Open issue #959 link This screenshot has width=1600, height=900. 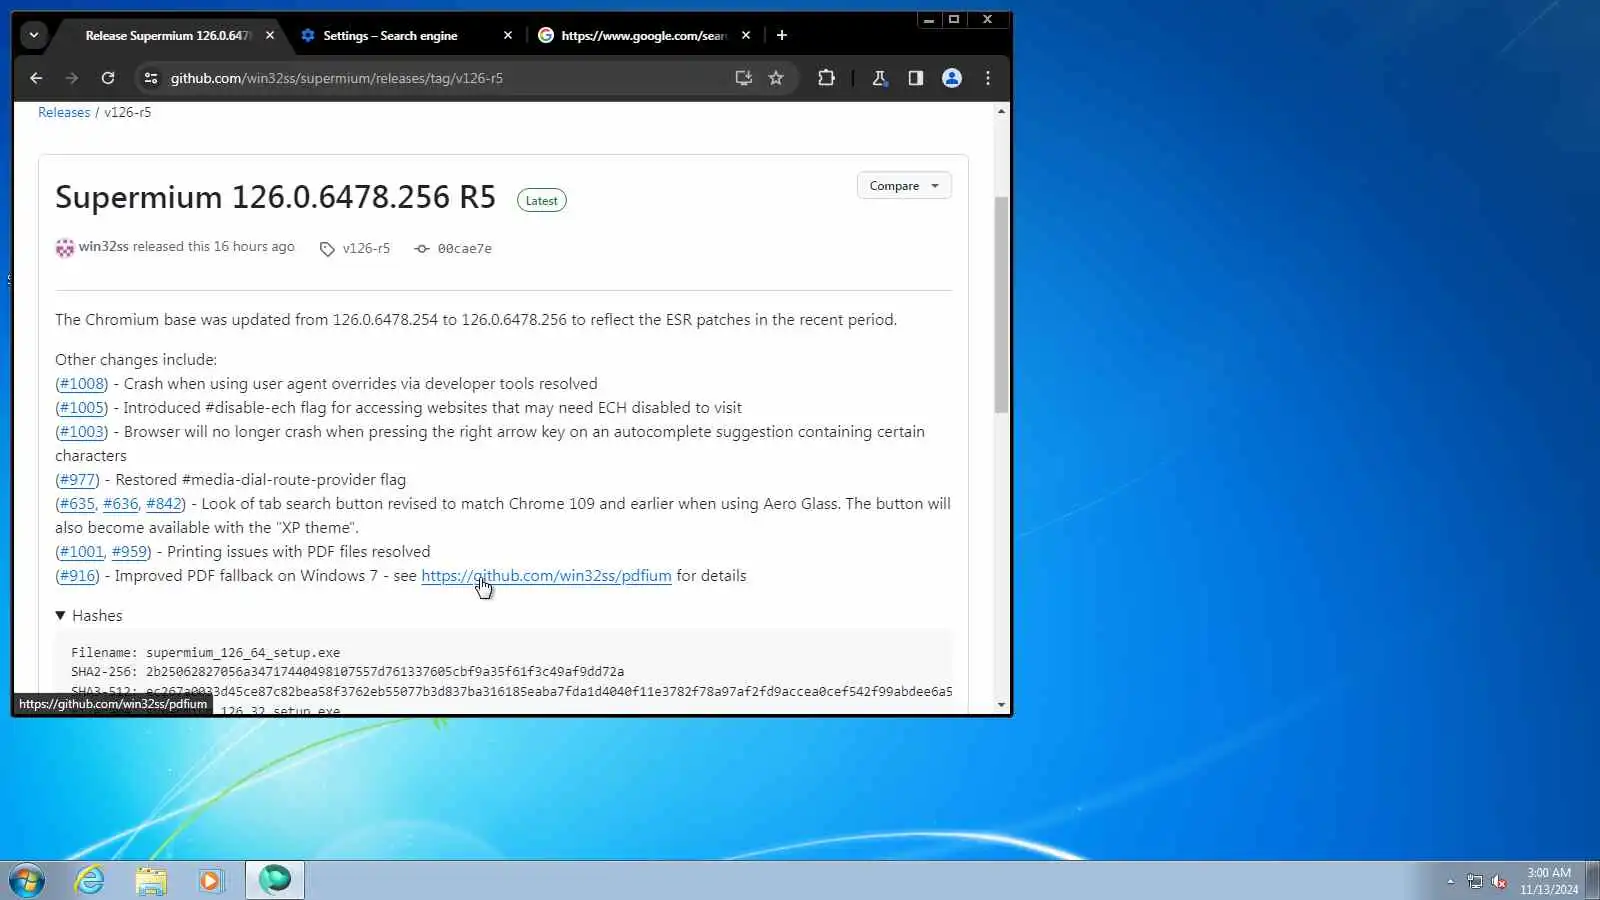point(130,552)
